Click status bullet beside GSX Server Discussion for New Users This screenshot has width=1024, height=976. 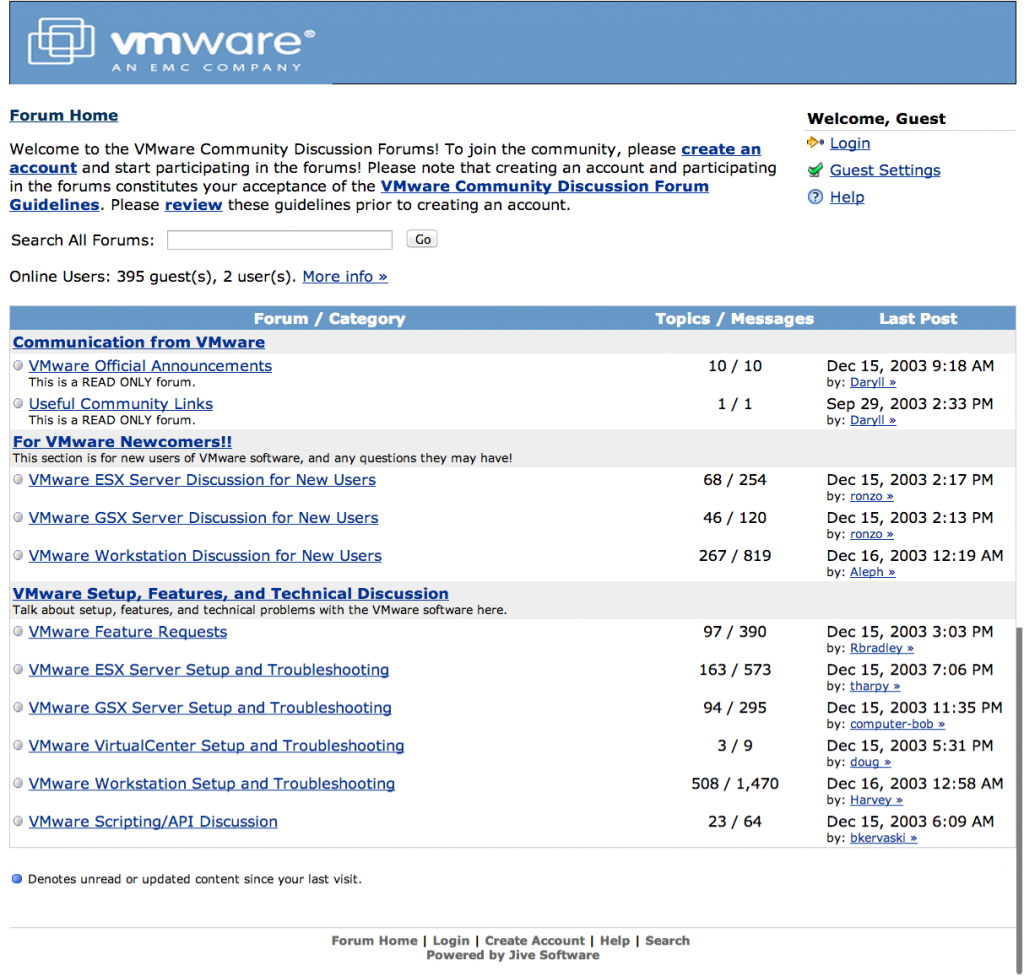(x=18, y=517)
